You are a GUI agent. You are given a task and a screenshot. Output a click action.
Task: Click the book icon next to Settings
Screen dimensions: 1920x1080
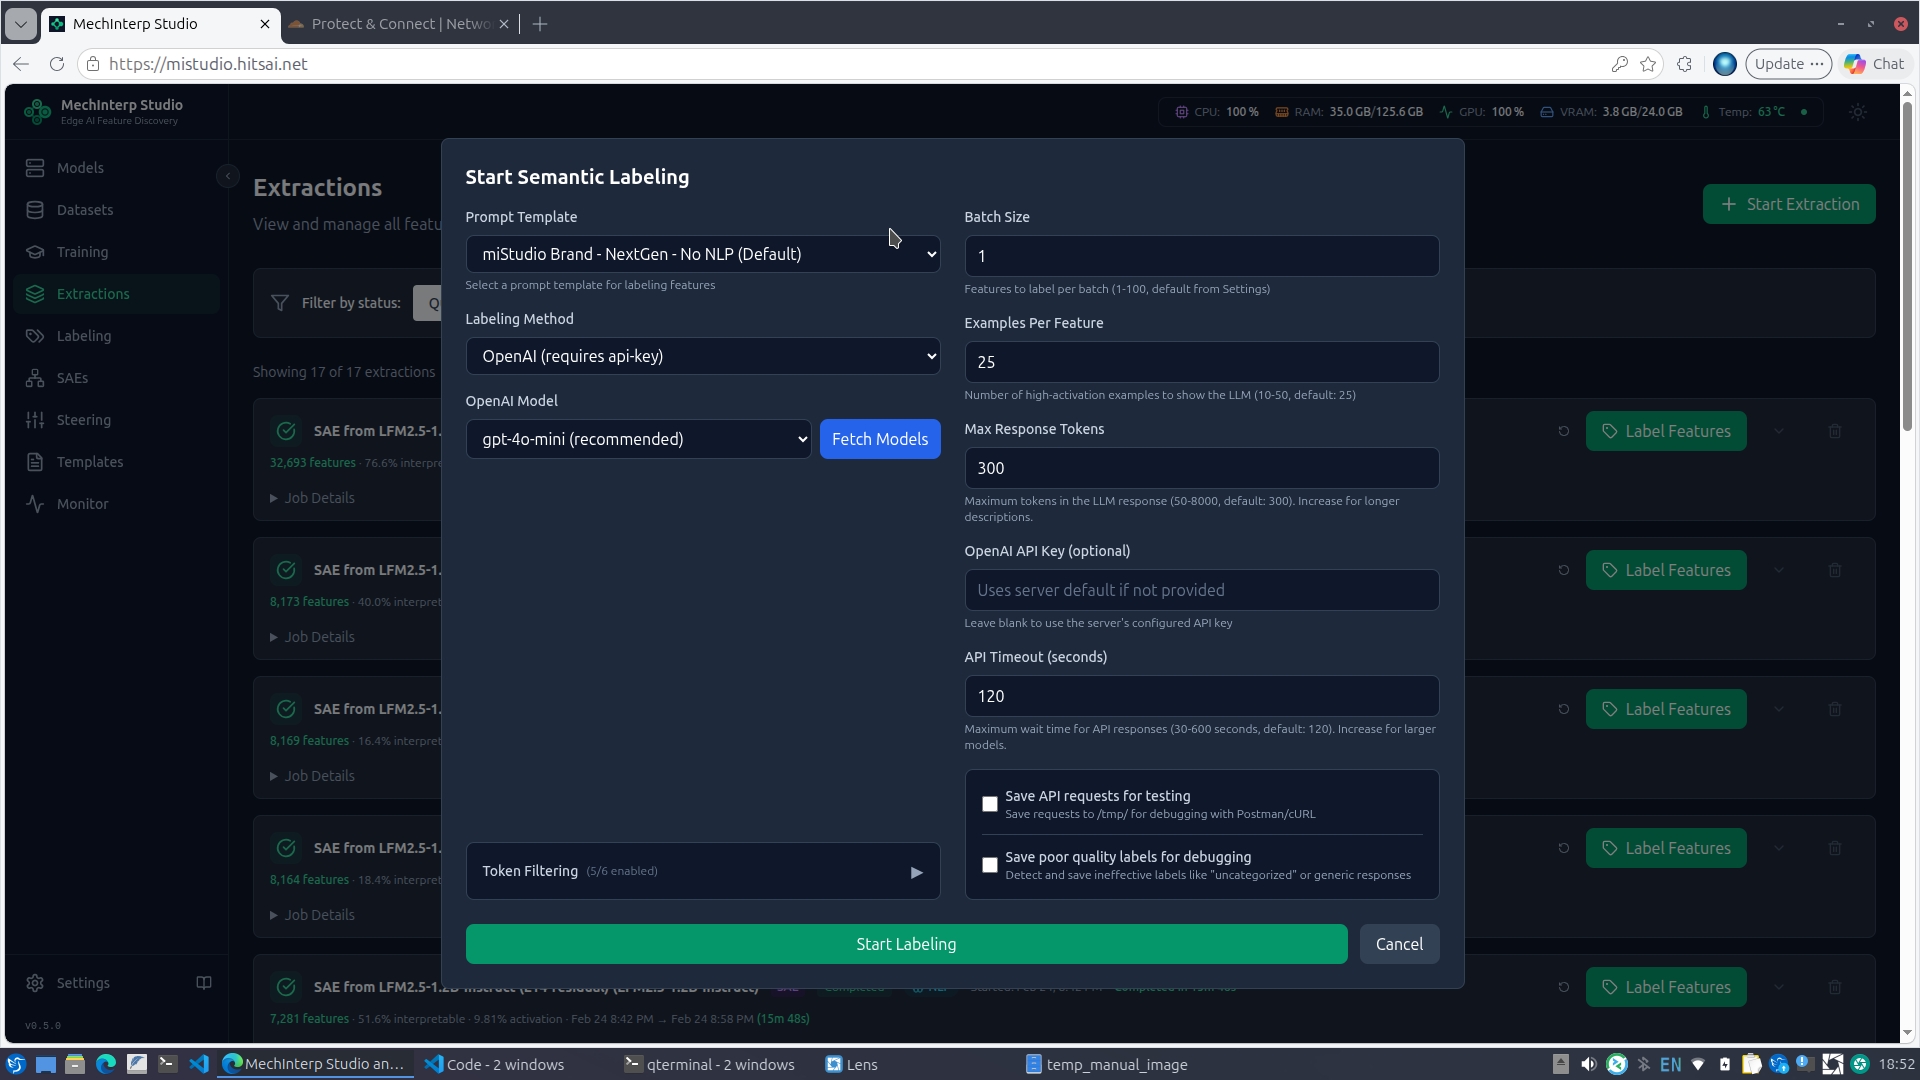(x=204, y=983)
